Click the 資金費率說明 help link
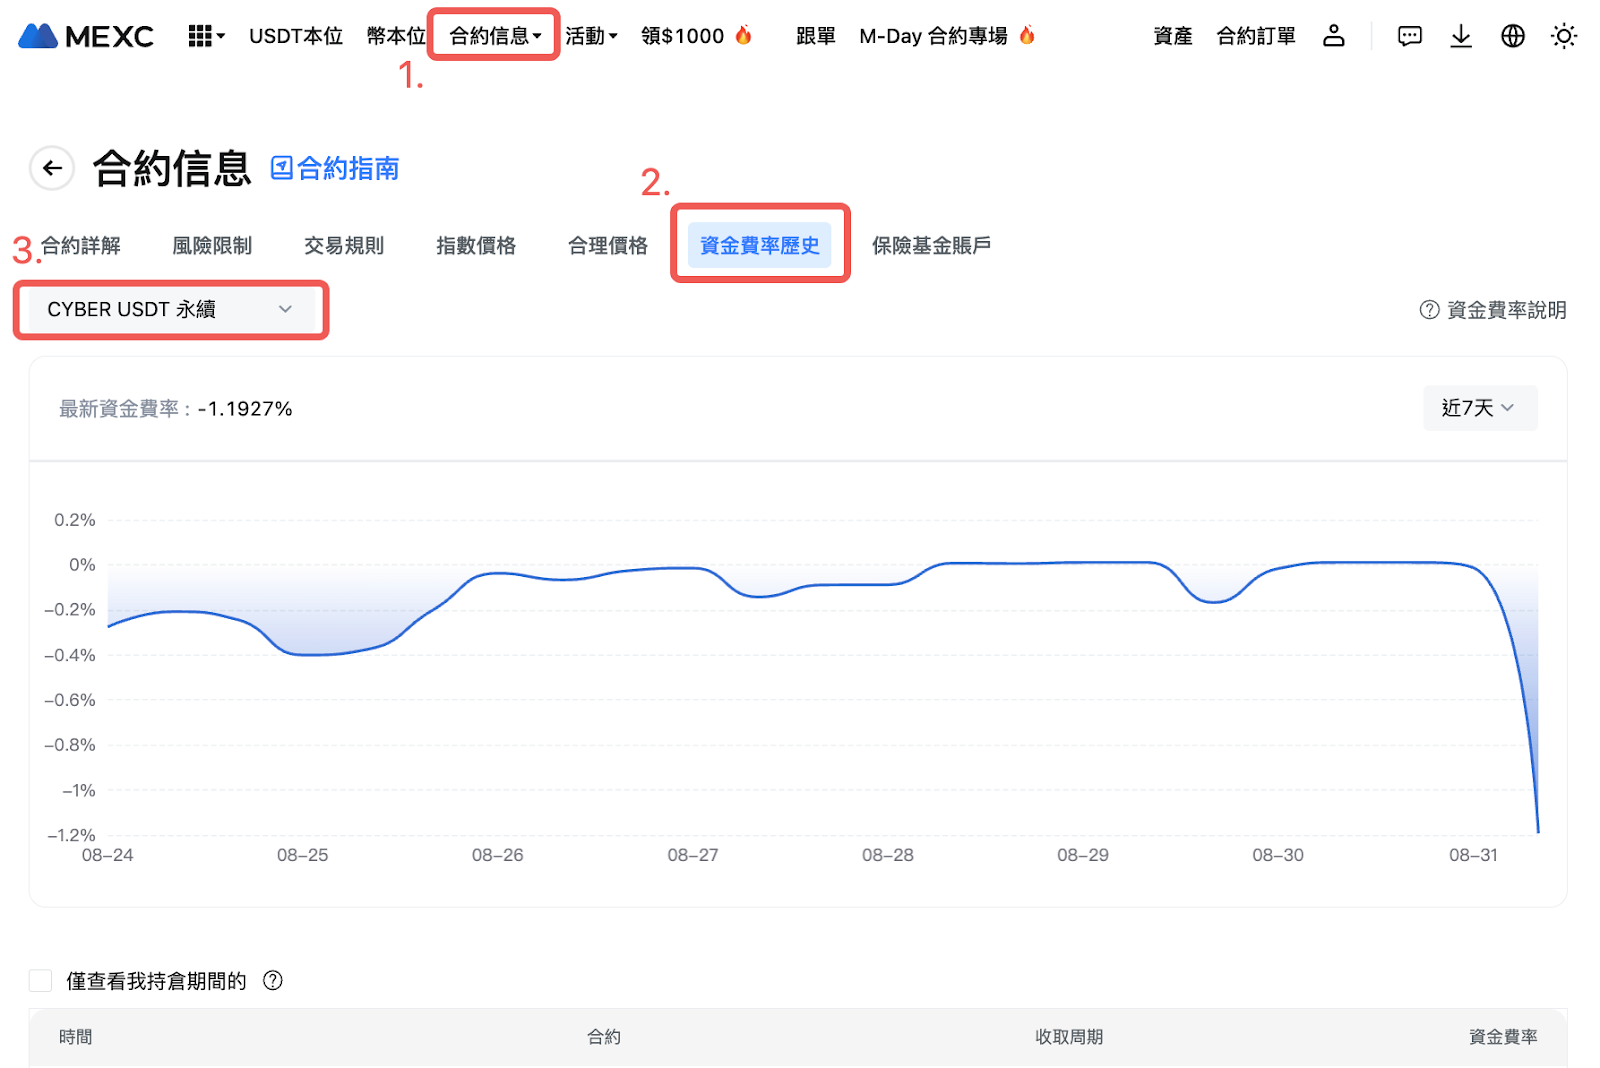Screen dimensions: 1600x1068 pyautogui.click(x=1493, y=310)
